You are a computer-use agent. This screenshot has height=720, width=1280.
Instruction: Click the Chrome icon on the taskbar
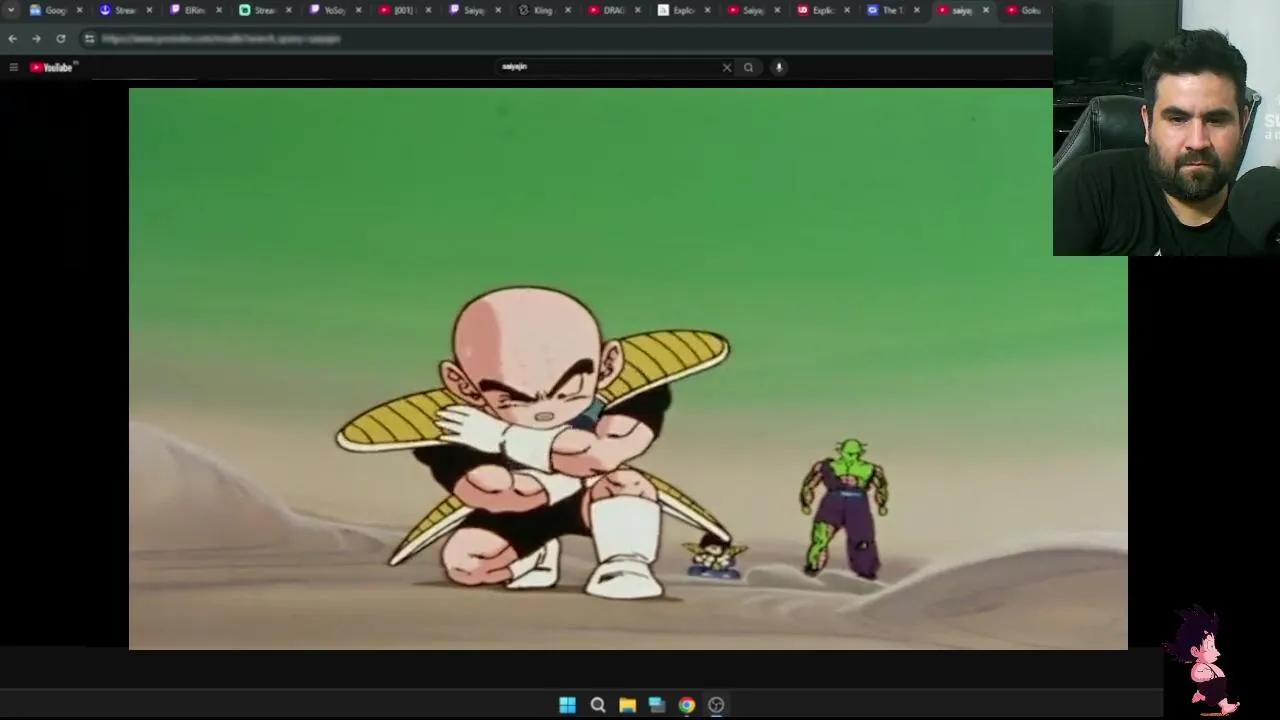[x=686, y=705]
